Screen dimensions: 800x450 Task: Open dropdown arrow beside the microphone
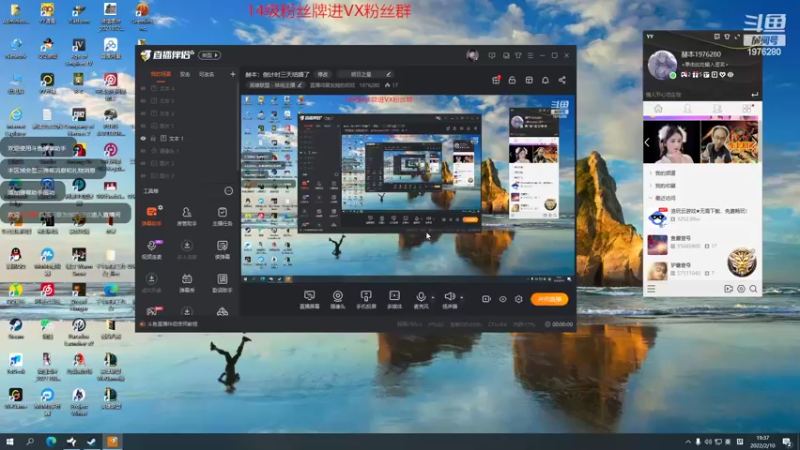tap(433, 297)
